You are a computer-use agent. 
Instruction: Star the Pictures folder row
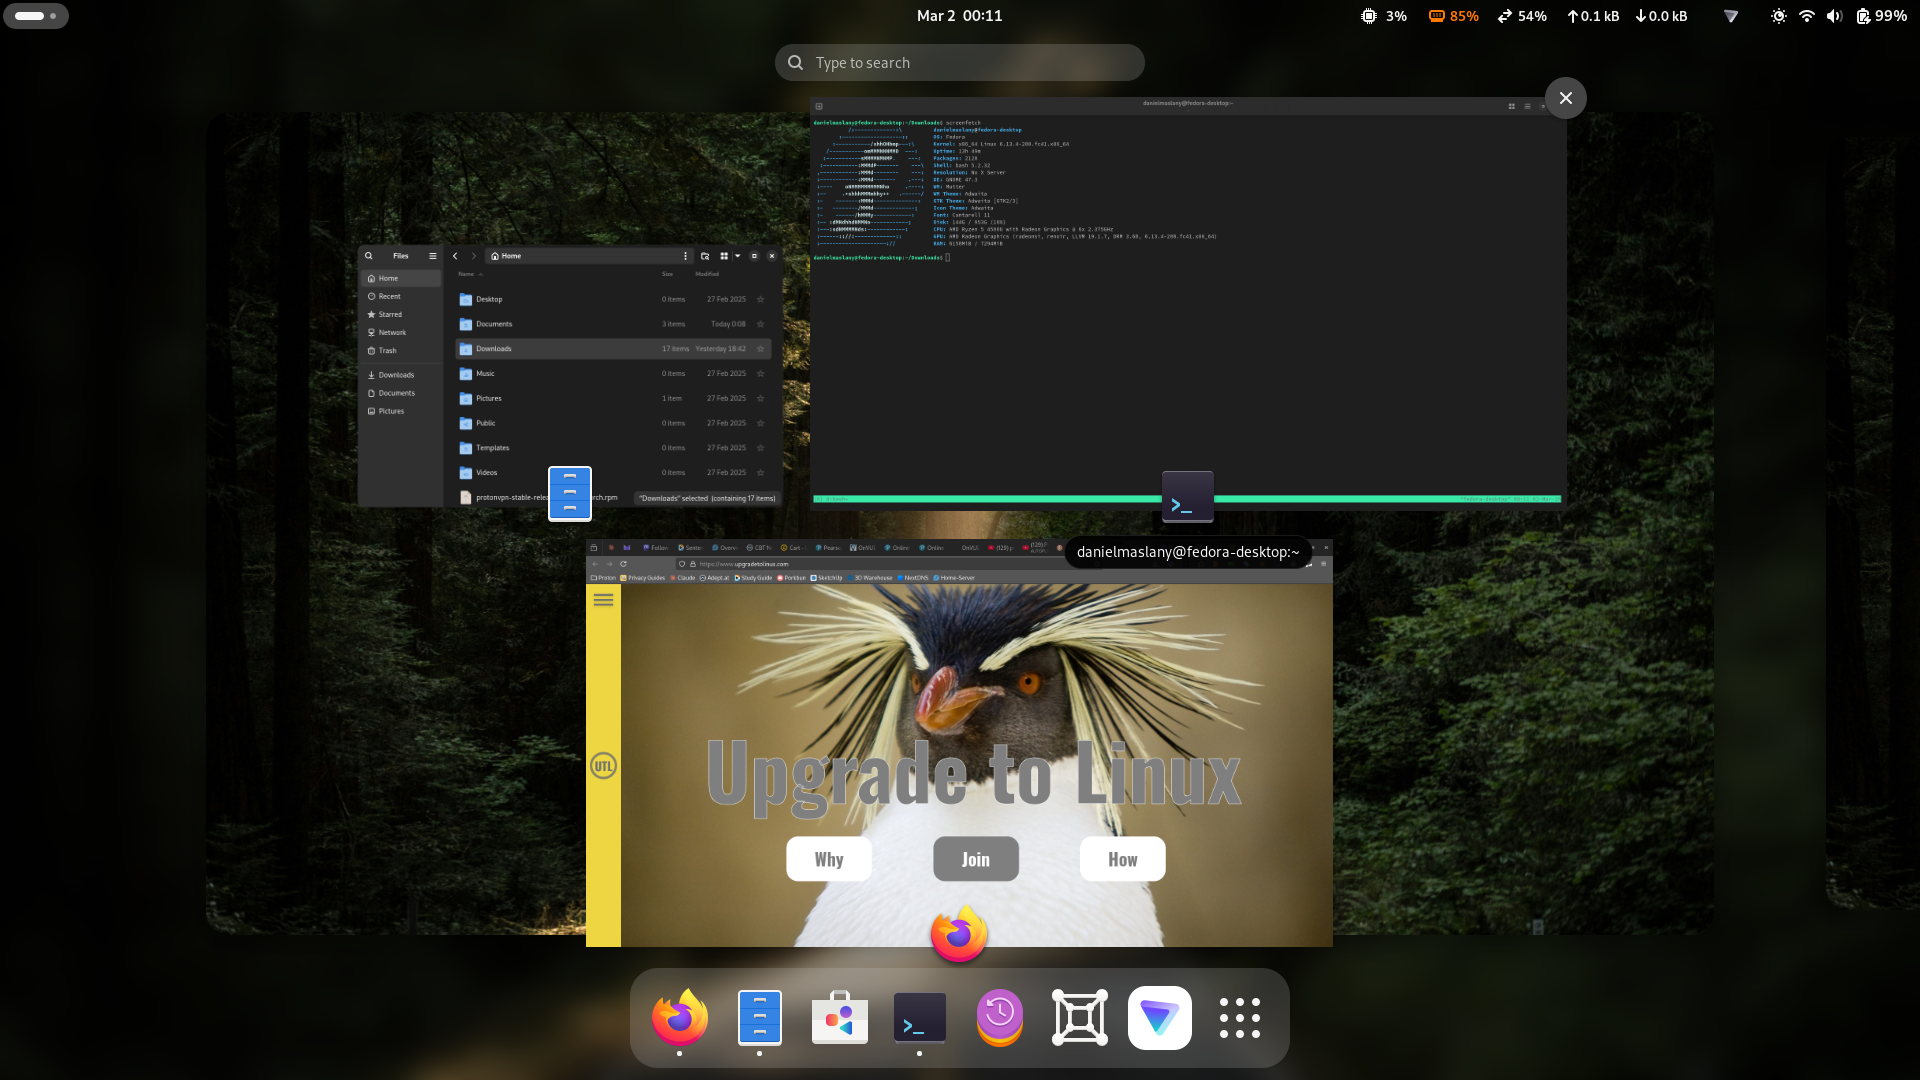click(760, 398)
